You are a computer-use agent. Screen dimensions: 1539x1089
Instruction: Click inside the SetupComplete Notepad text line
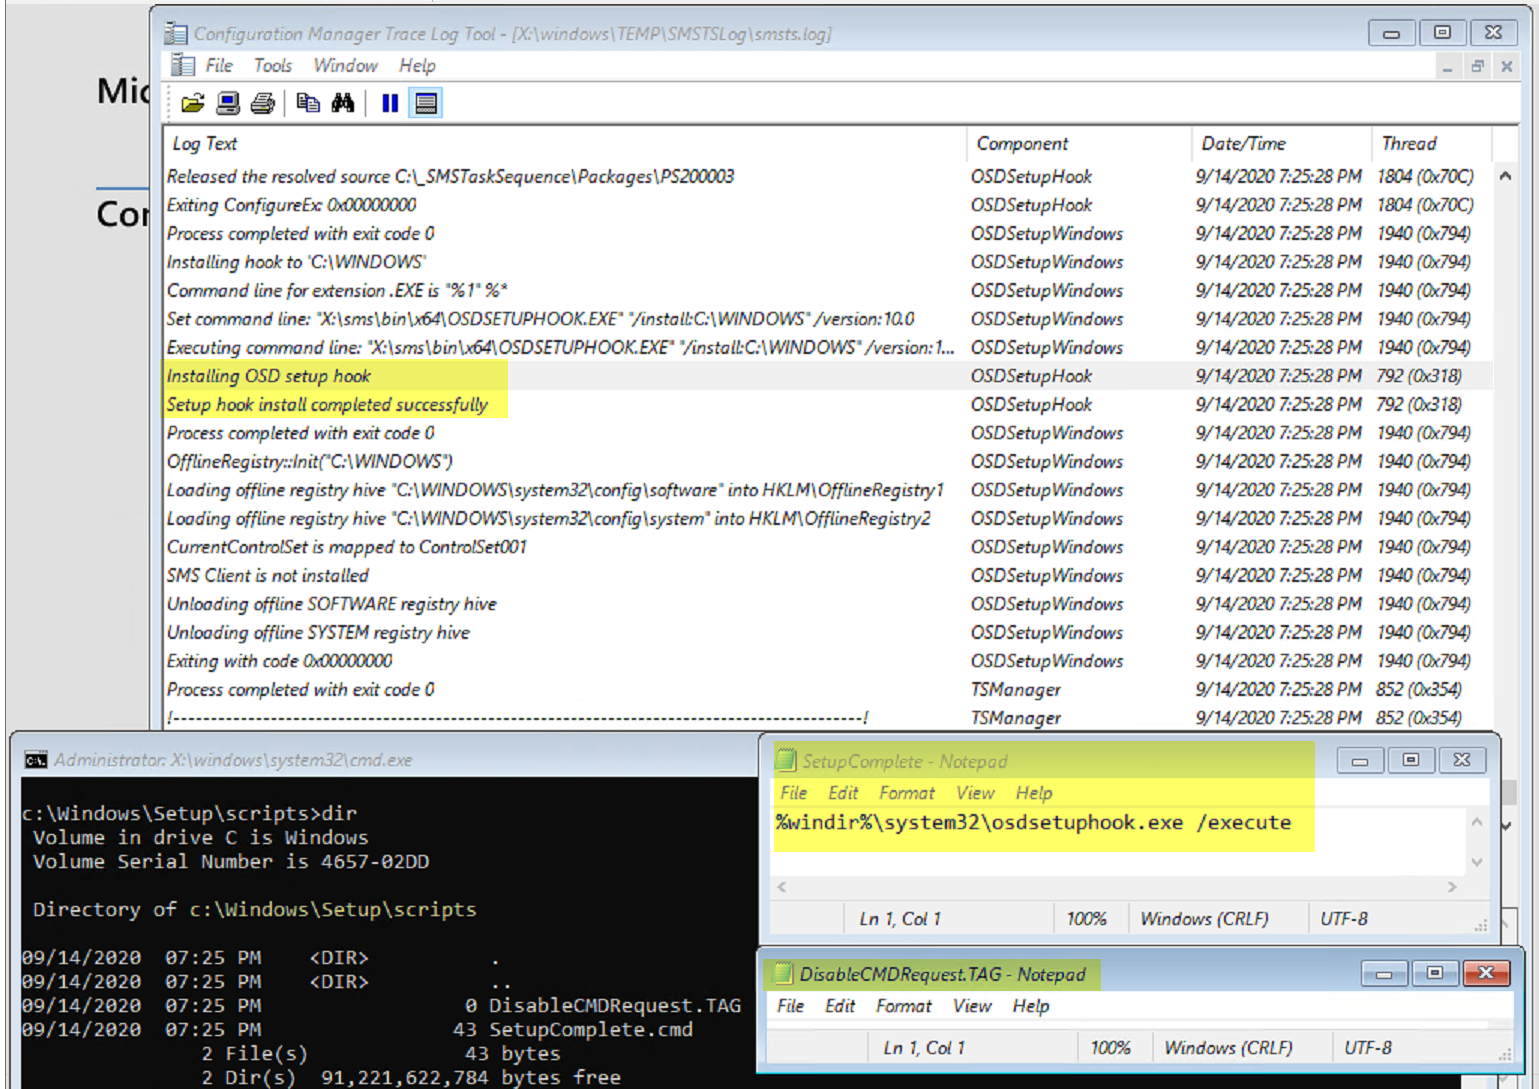click(x=1033, y=823)
